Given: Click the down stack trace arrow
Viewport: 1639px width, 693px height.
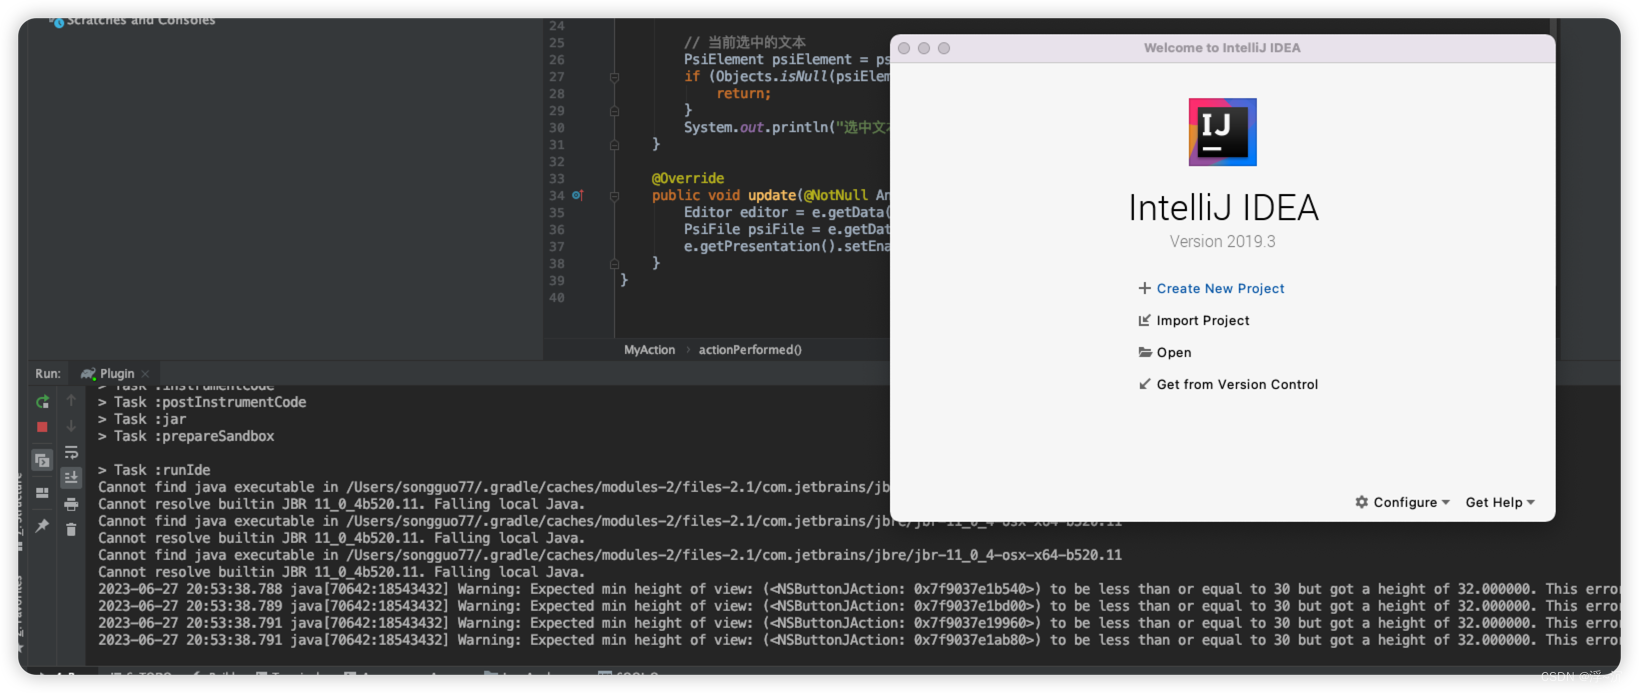Looking at the screenshot, I should pyautogui.click(x=71, y=426).
